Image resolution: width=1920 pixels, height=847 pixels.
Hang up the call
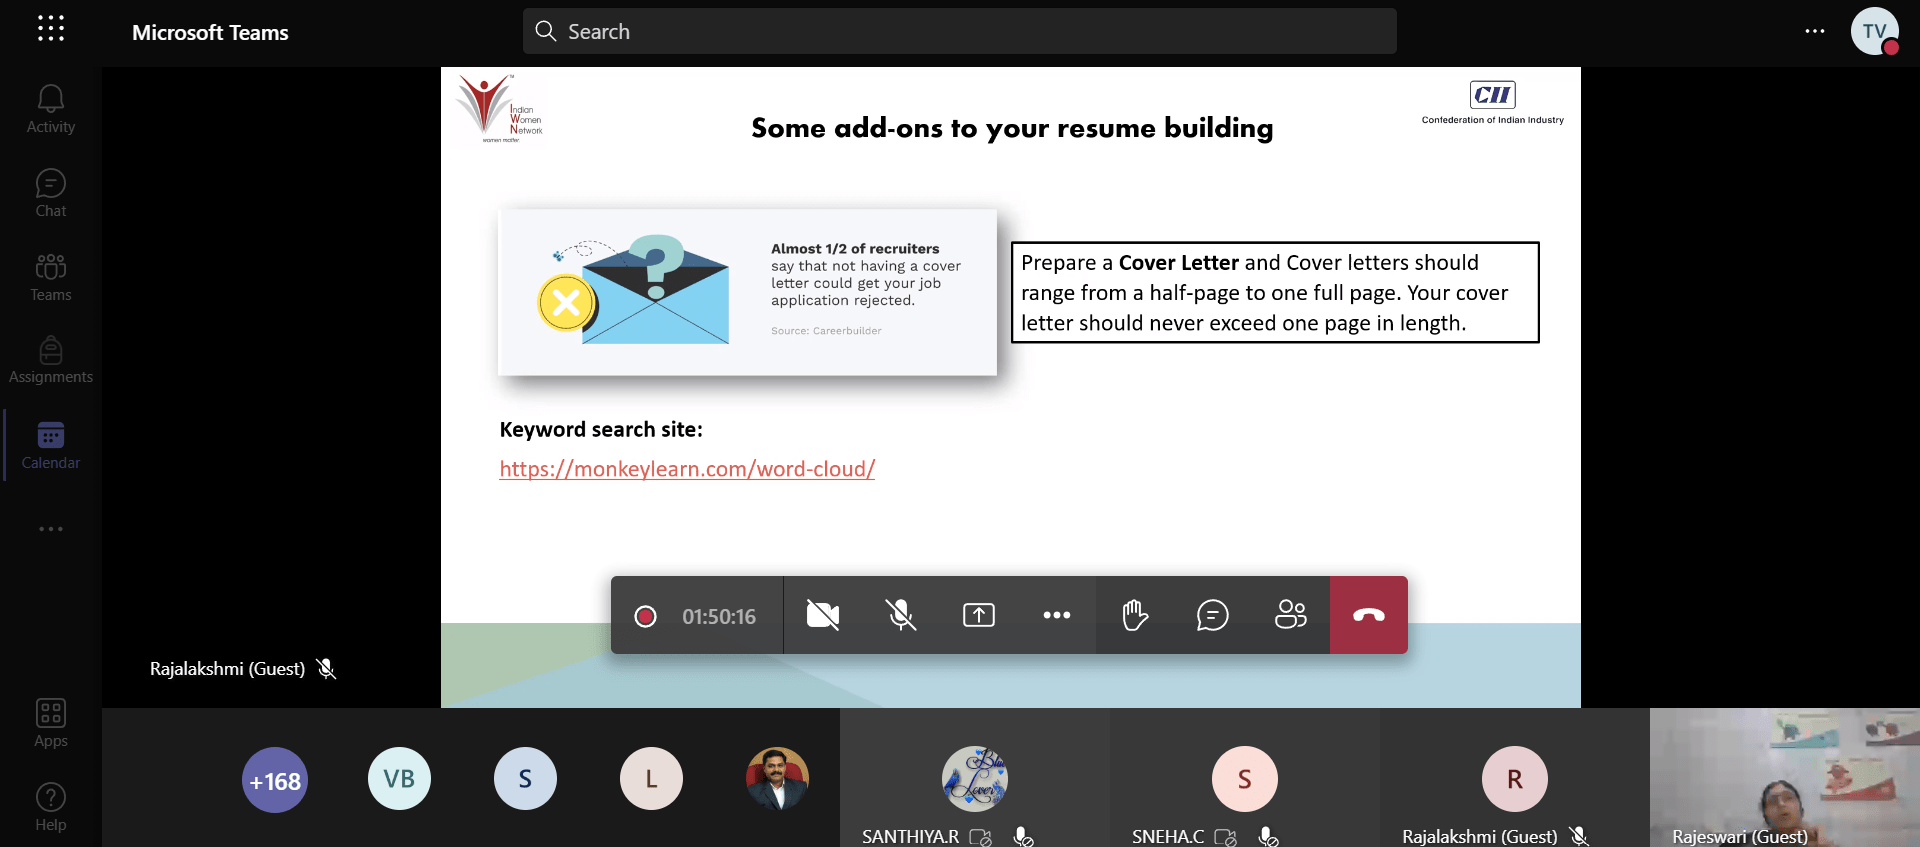1369,615
